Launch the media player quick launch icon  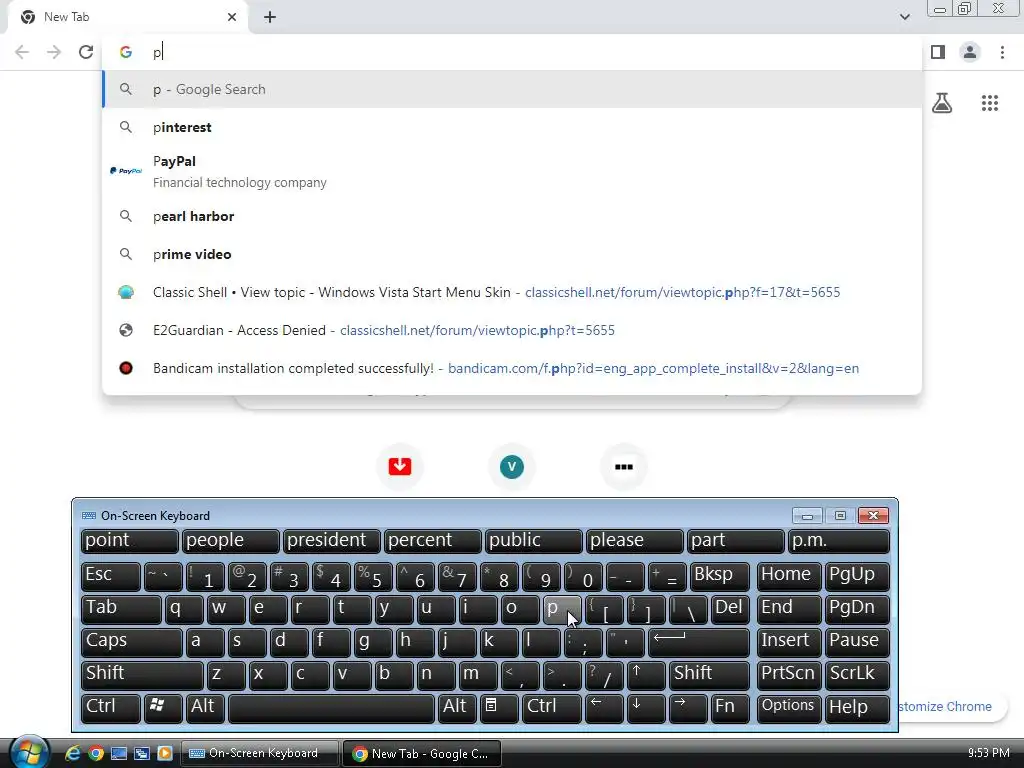(165, 754)
